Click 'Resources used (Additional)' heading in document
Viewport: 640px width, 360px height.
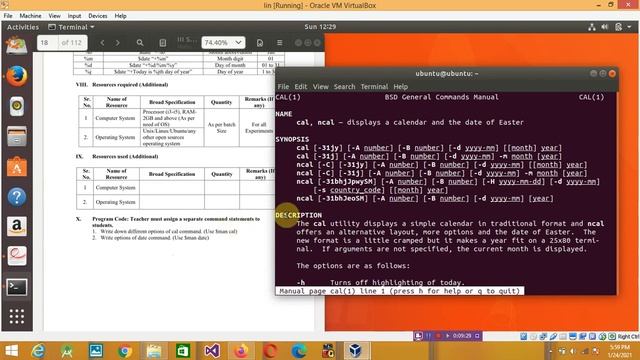pos(125,156)
